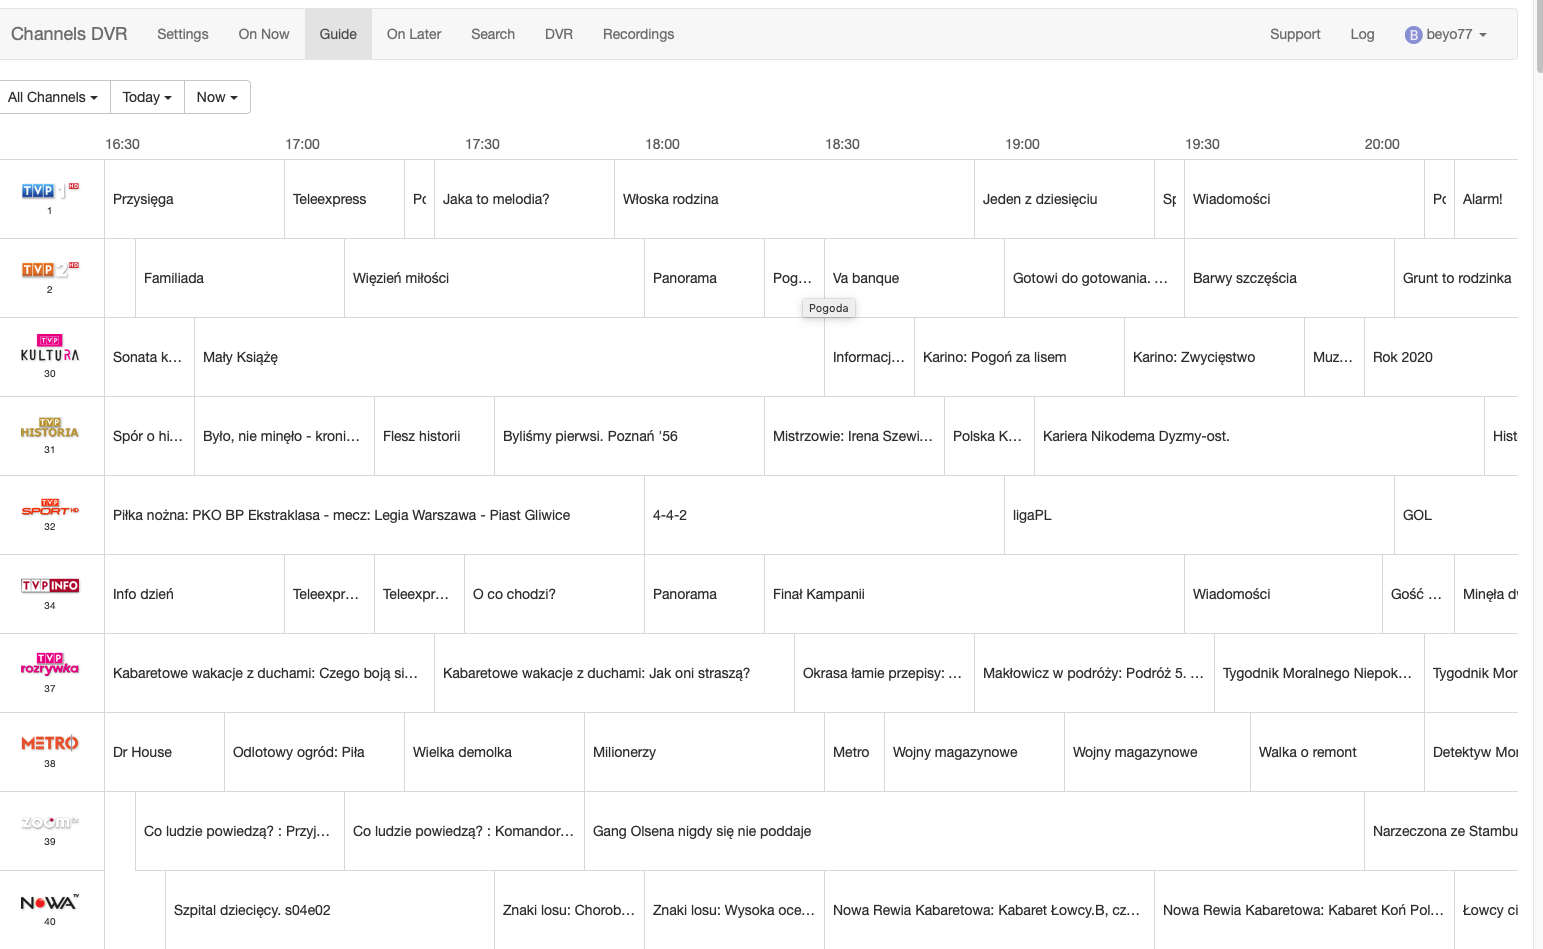Select the TVP Kultura channel icon
The image size is (1543, 949).
(49, 349)
